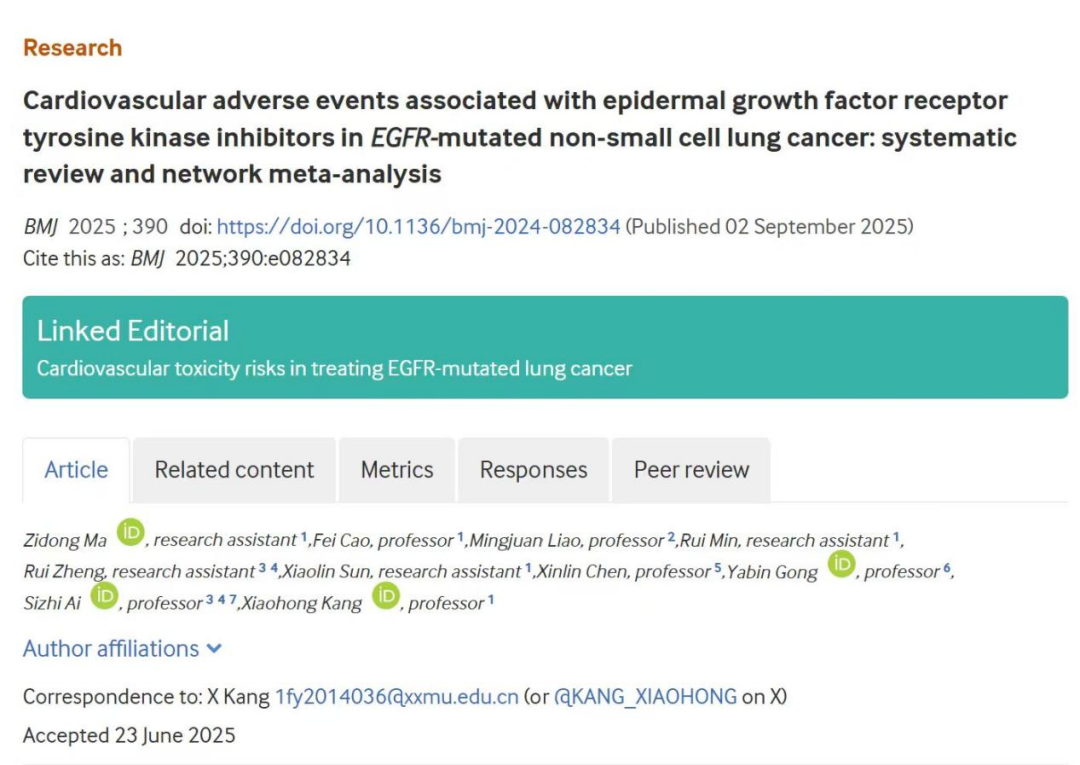
Task: Open the Linked Editorial banner
Action: tap(545, 347)
